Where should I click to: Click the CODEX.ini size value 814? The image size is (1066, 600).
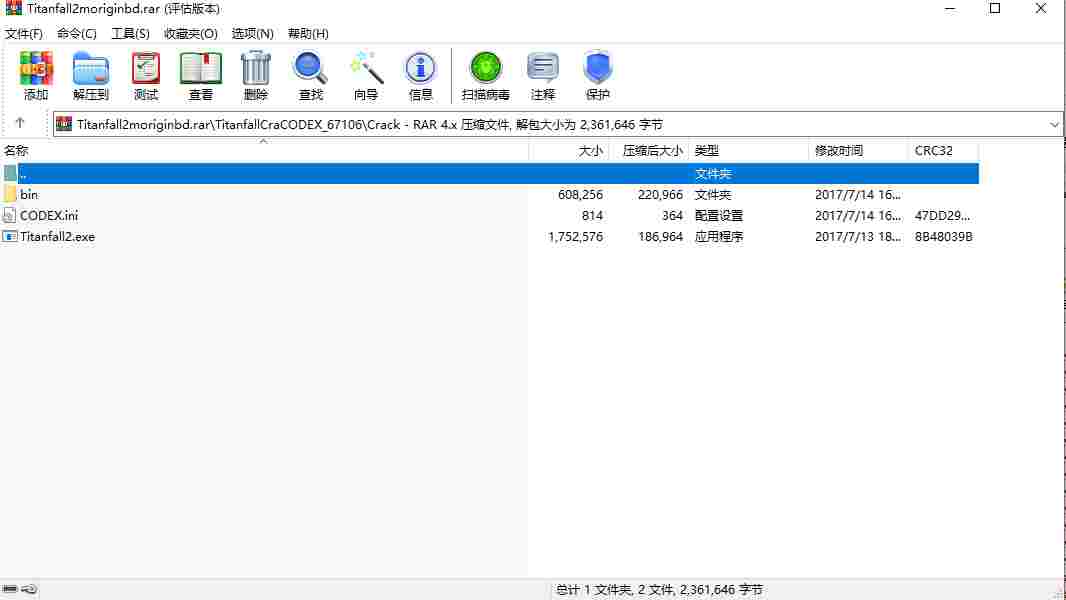pyautogui.click(x=592, y=215)
